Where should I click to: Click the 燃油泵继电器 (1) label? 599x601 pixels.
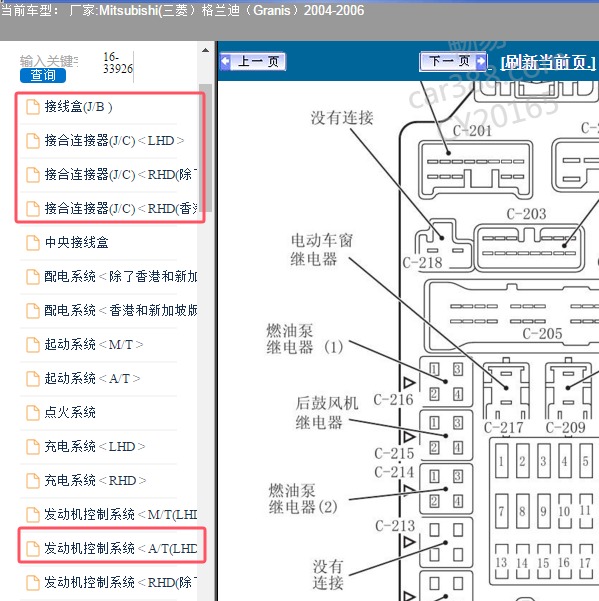tap(305, 339)
